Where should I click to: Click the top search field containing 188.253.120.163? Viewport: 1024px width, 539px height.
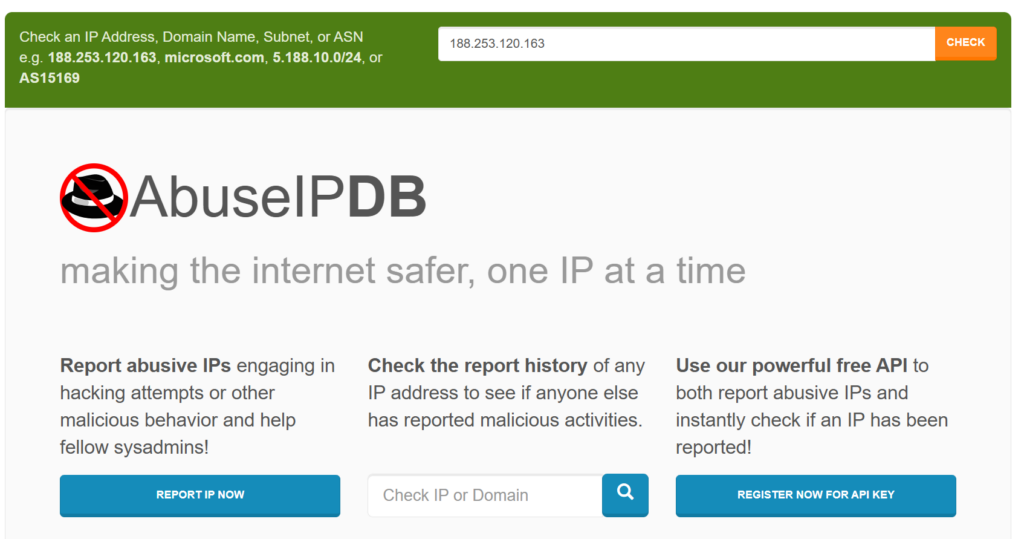coord(686,43)
